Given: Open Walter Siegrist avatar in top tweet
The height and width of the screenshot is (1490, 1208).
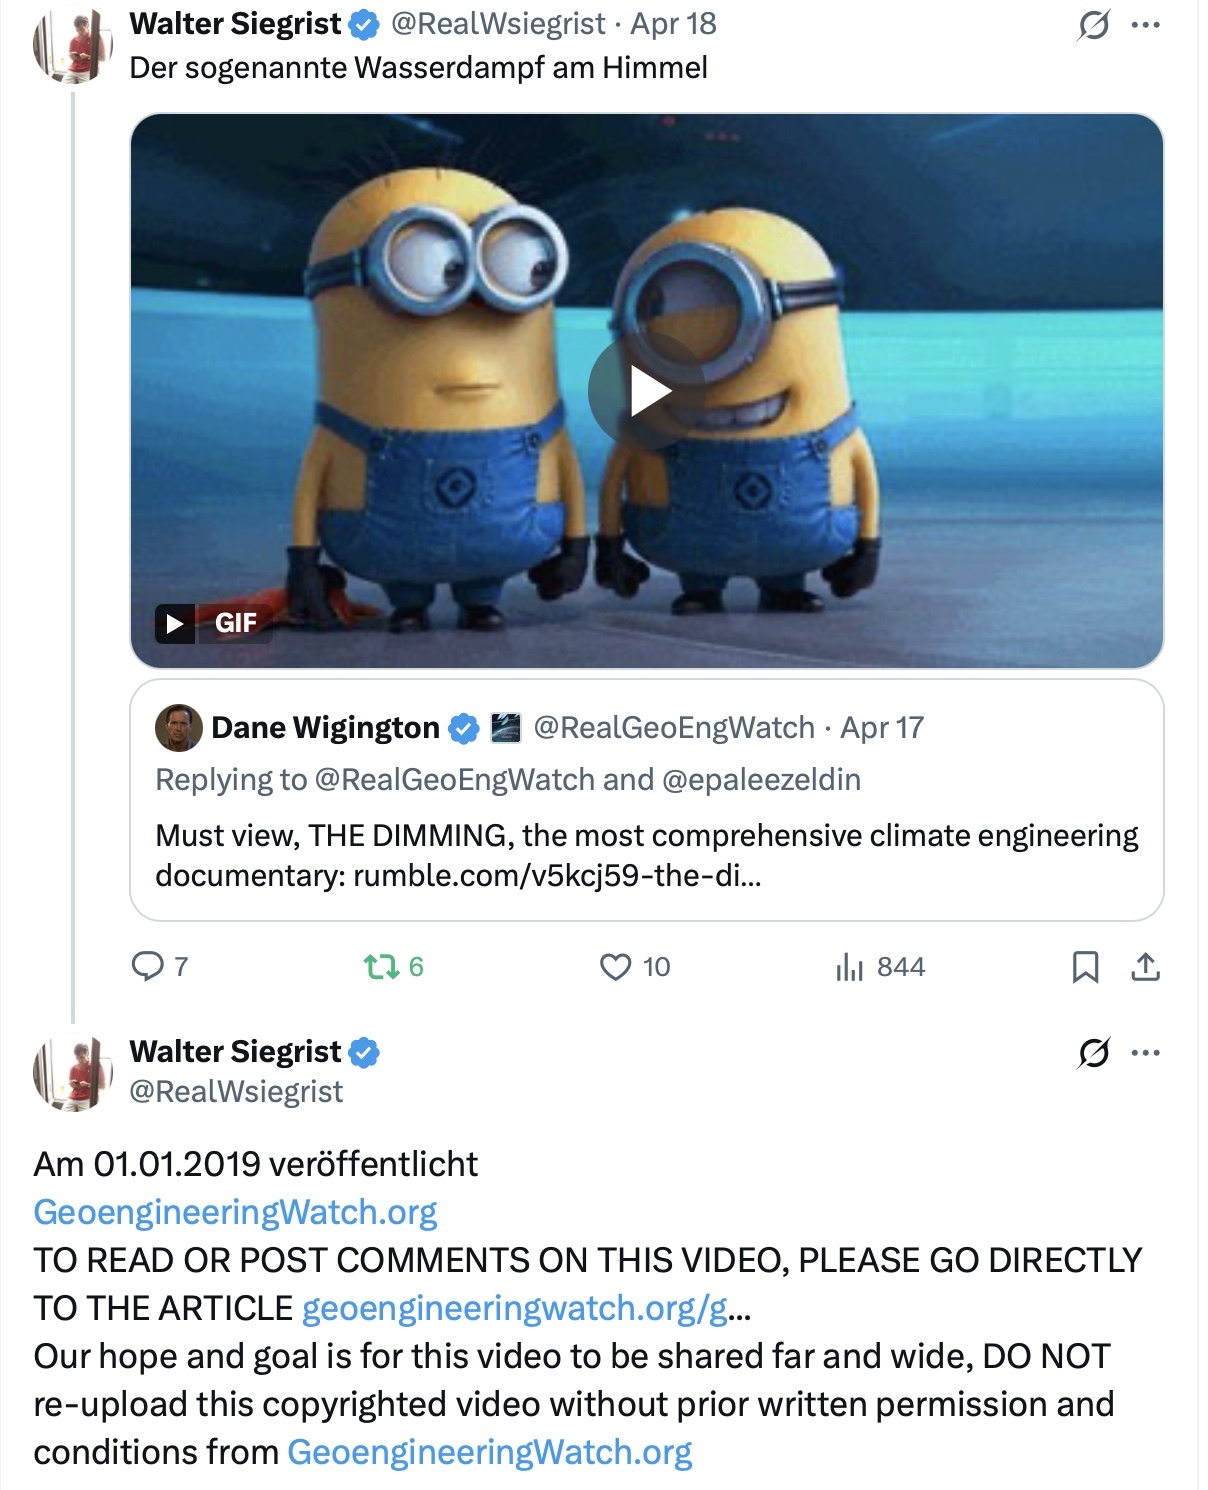Looking at the screenshot, I should point(72,46).
